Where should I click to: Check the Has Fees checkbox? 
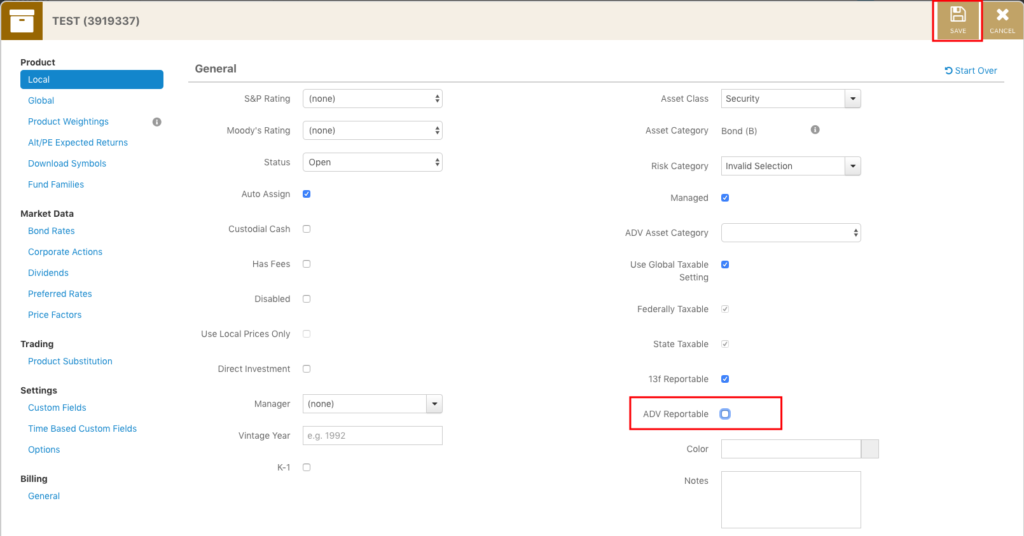coord(306,264)
